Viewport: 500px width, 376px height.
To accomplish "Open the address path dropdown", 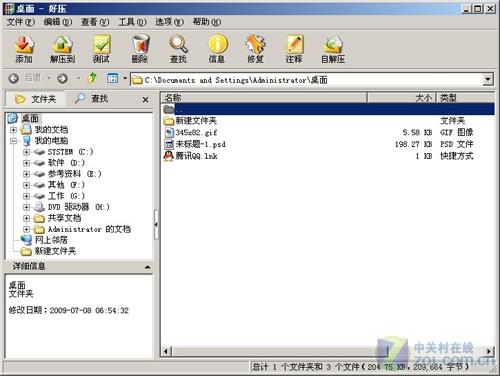I will pos(488,79).
